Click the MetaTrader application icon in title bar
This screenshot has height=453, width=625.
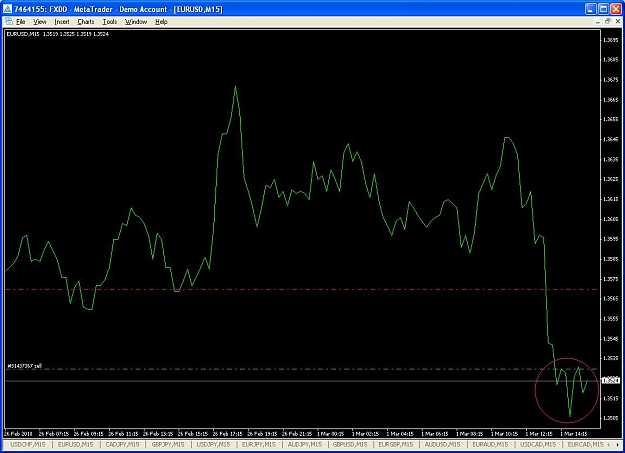tap(8, 9)
